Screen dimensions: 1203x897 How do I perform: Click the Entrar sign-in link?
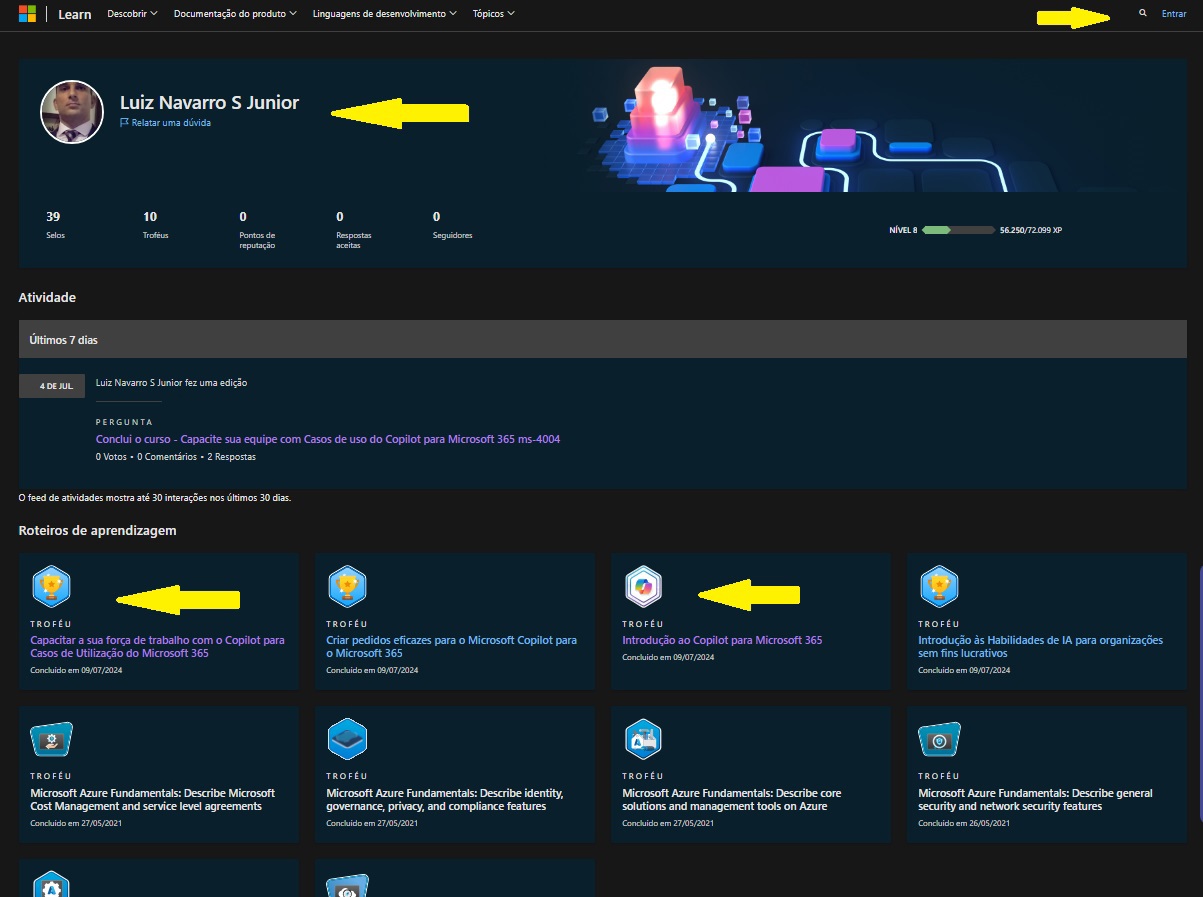[x=1174, y=14]
